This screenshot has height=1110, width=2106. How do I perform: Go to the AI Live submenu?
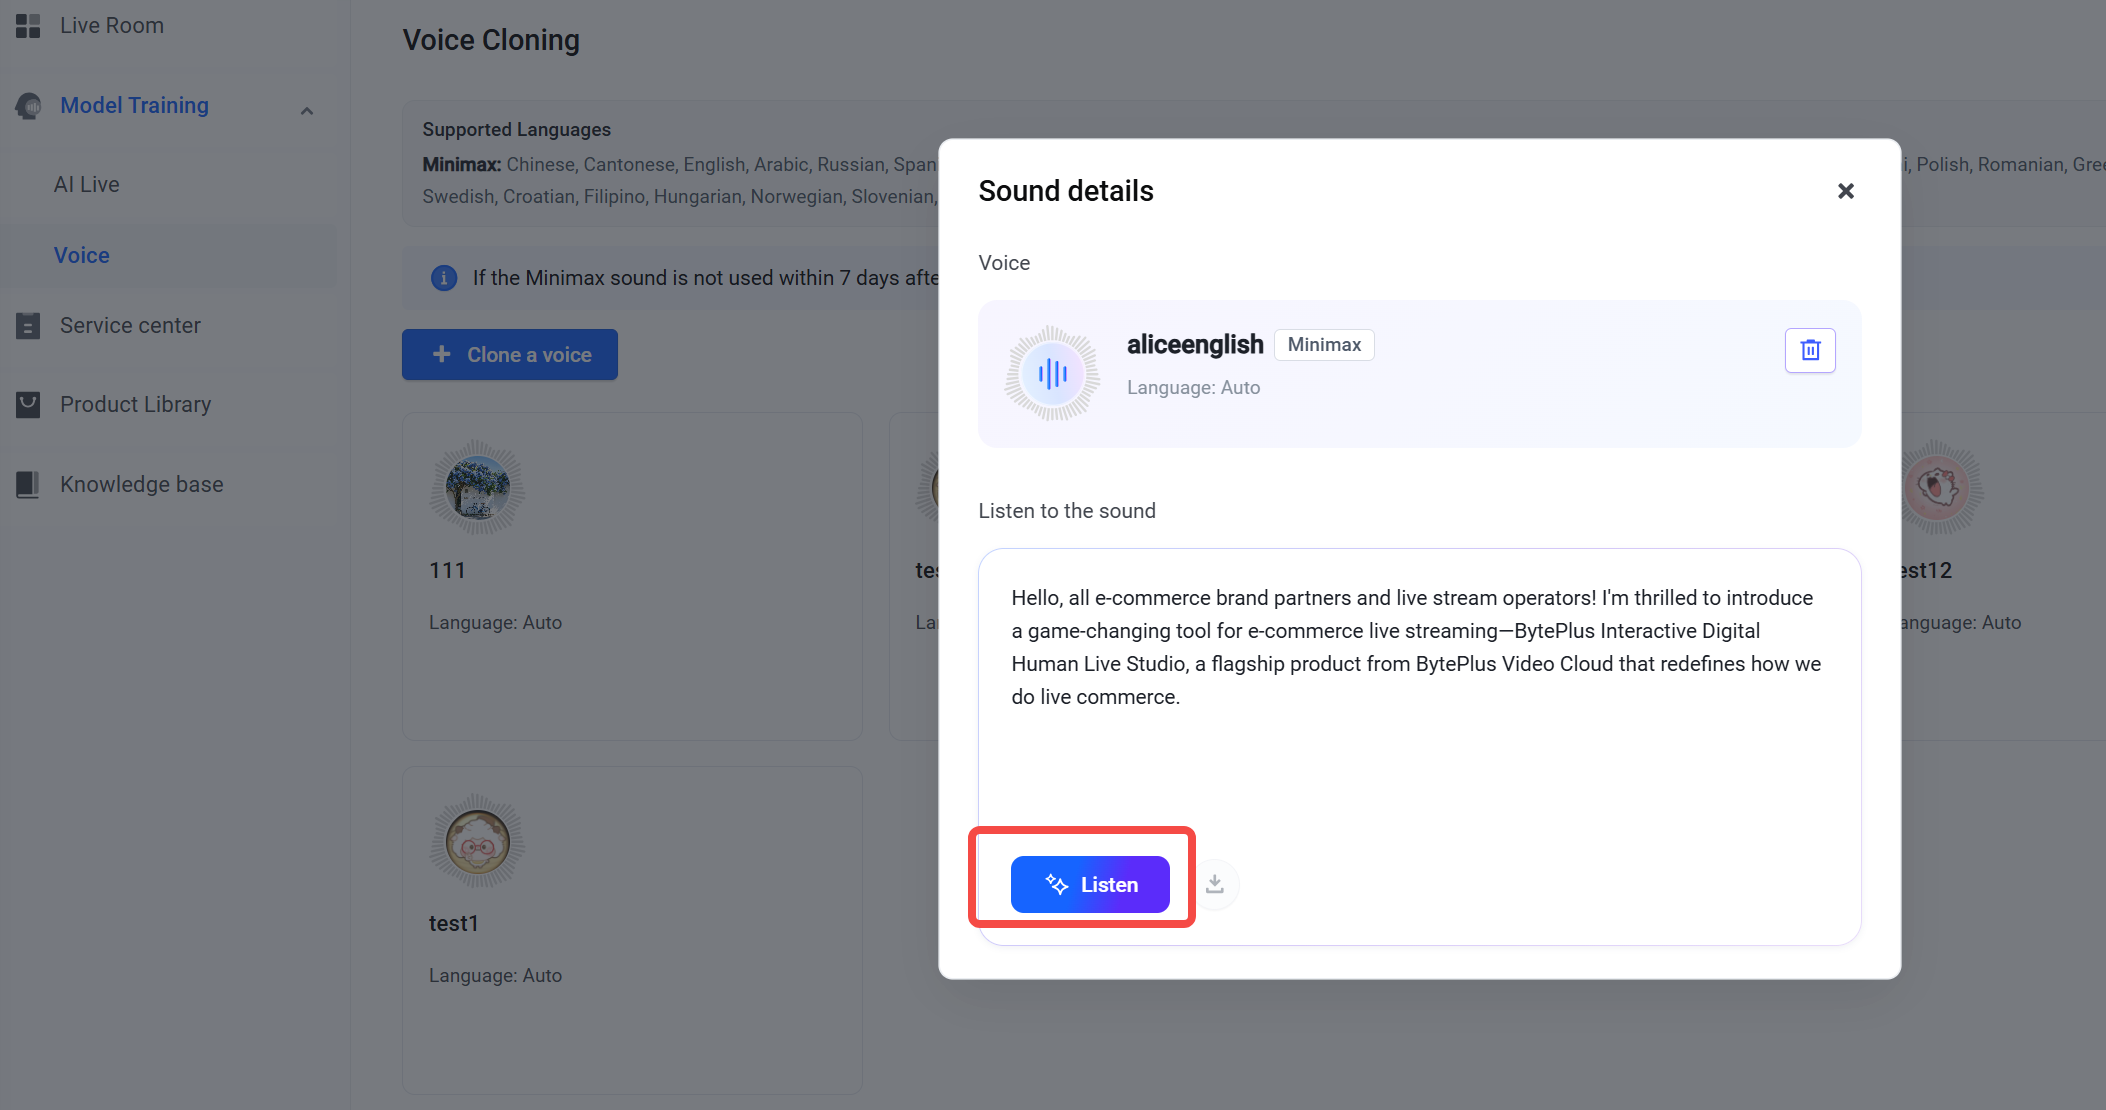pyautogui.click(x=87, y=184)
